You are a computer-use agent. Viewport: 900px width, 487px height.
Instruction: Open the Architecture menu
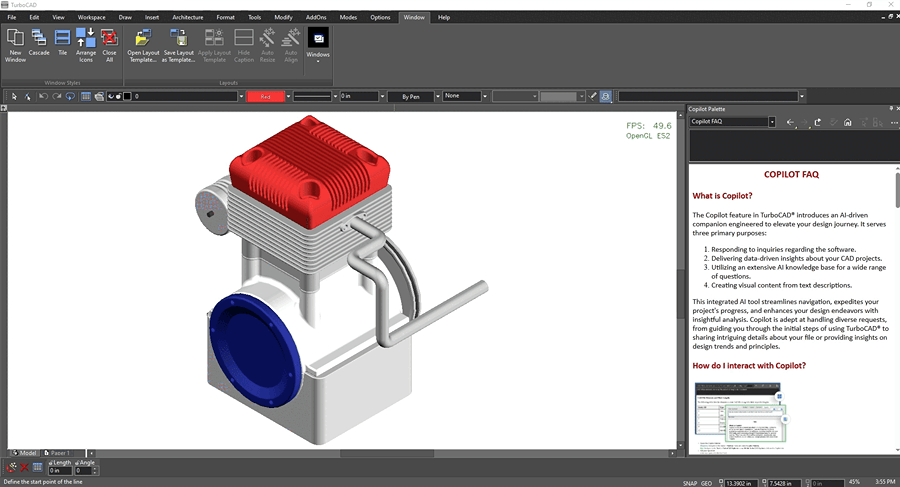pyautogui.click(x=188, y=17)
